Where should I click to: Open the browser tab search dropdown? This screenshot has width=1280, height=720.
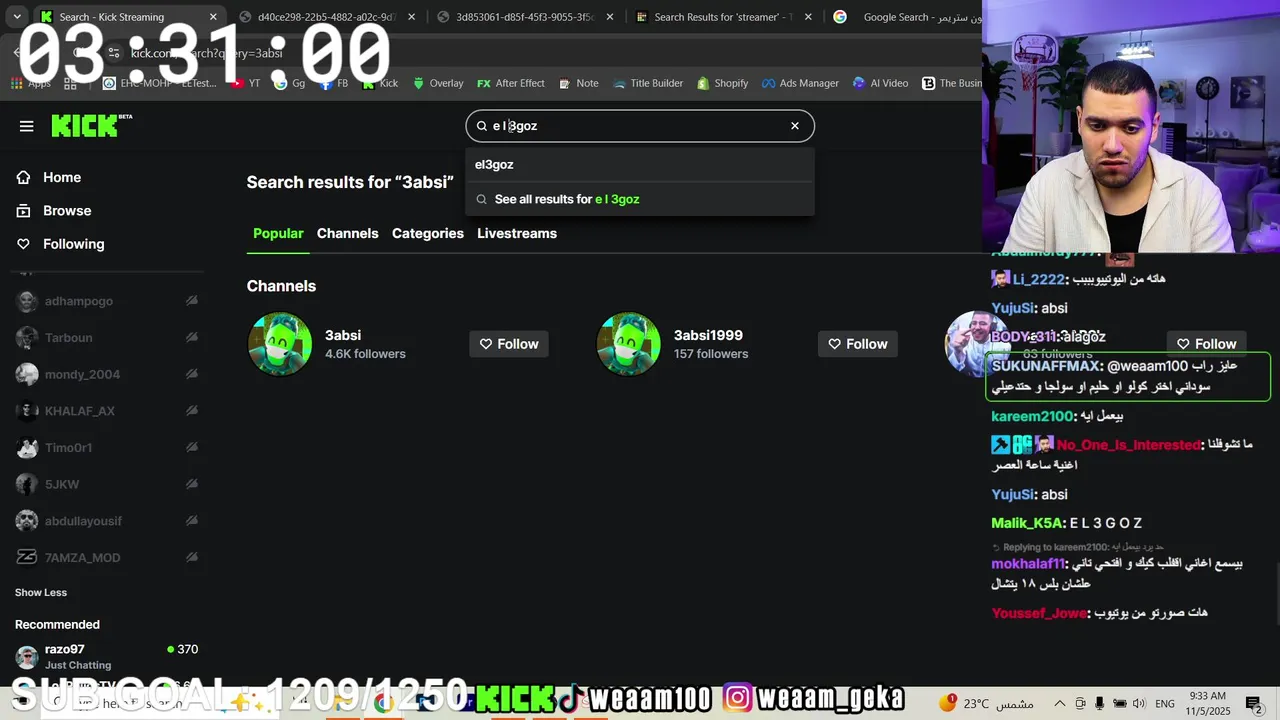[17, 17]
